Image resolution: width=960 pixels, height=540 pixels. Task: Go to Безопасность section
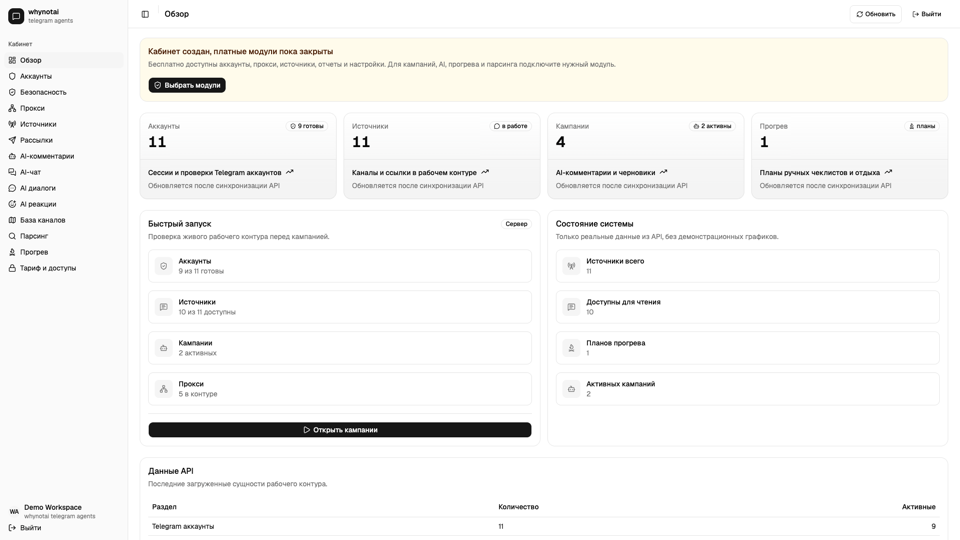coord(64,92)
